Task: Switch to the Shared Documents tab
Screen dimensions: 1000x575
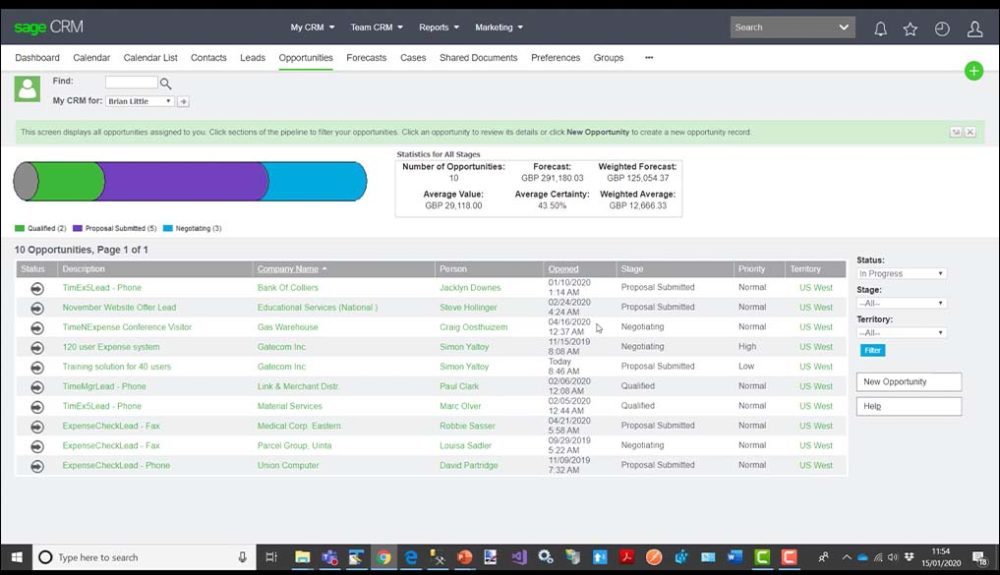Action: tap(478, 57)
